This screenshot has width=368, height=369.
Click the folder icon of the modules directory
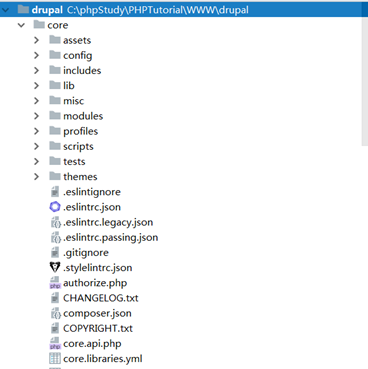point(55,116)
